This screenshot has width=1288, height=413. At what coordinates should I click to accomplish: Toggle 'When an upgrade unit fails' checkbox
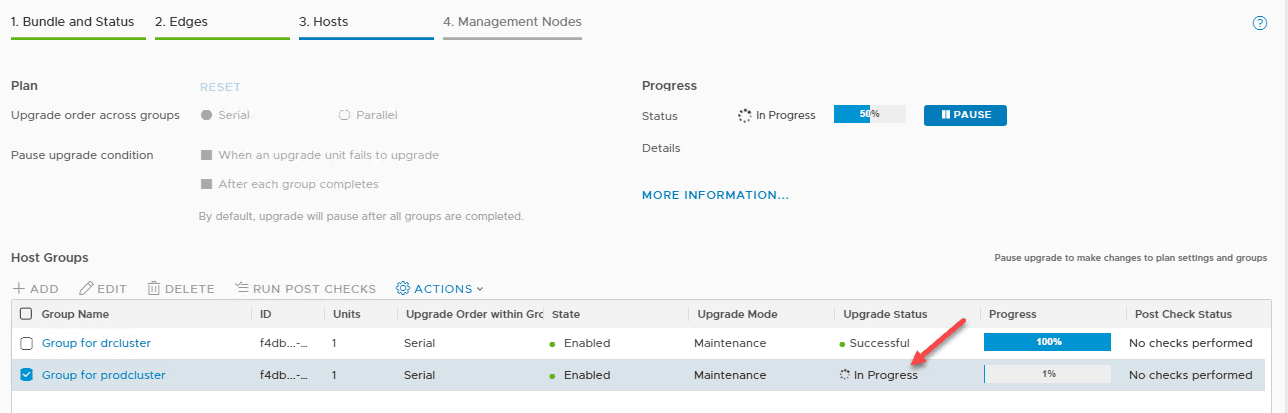pos(207,155)
